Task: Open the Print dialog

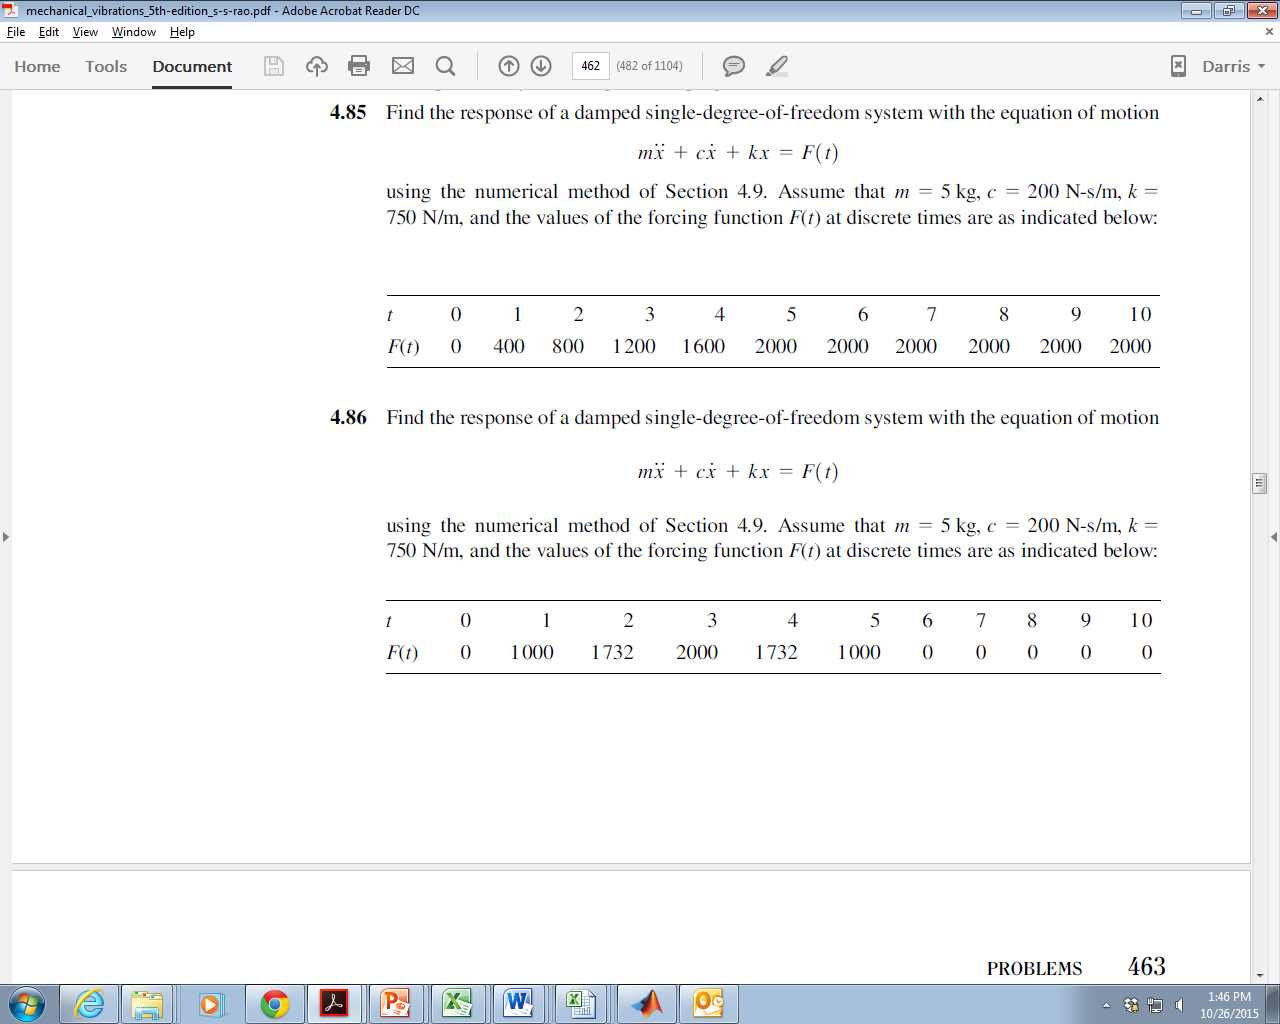Action: [359, 66]
